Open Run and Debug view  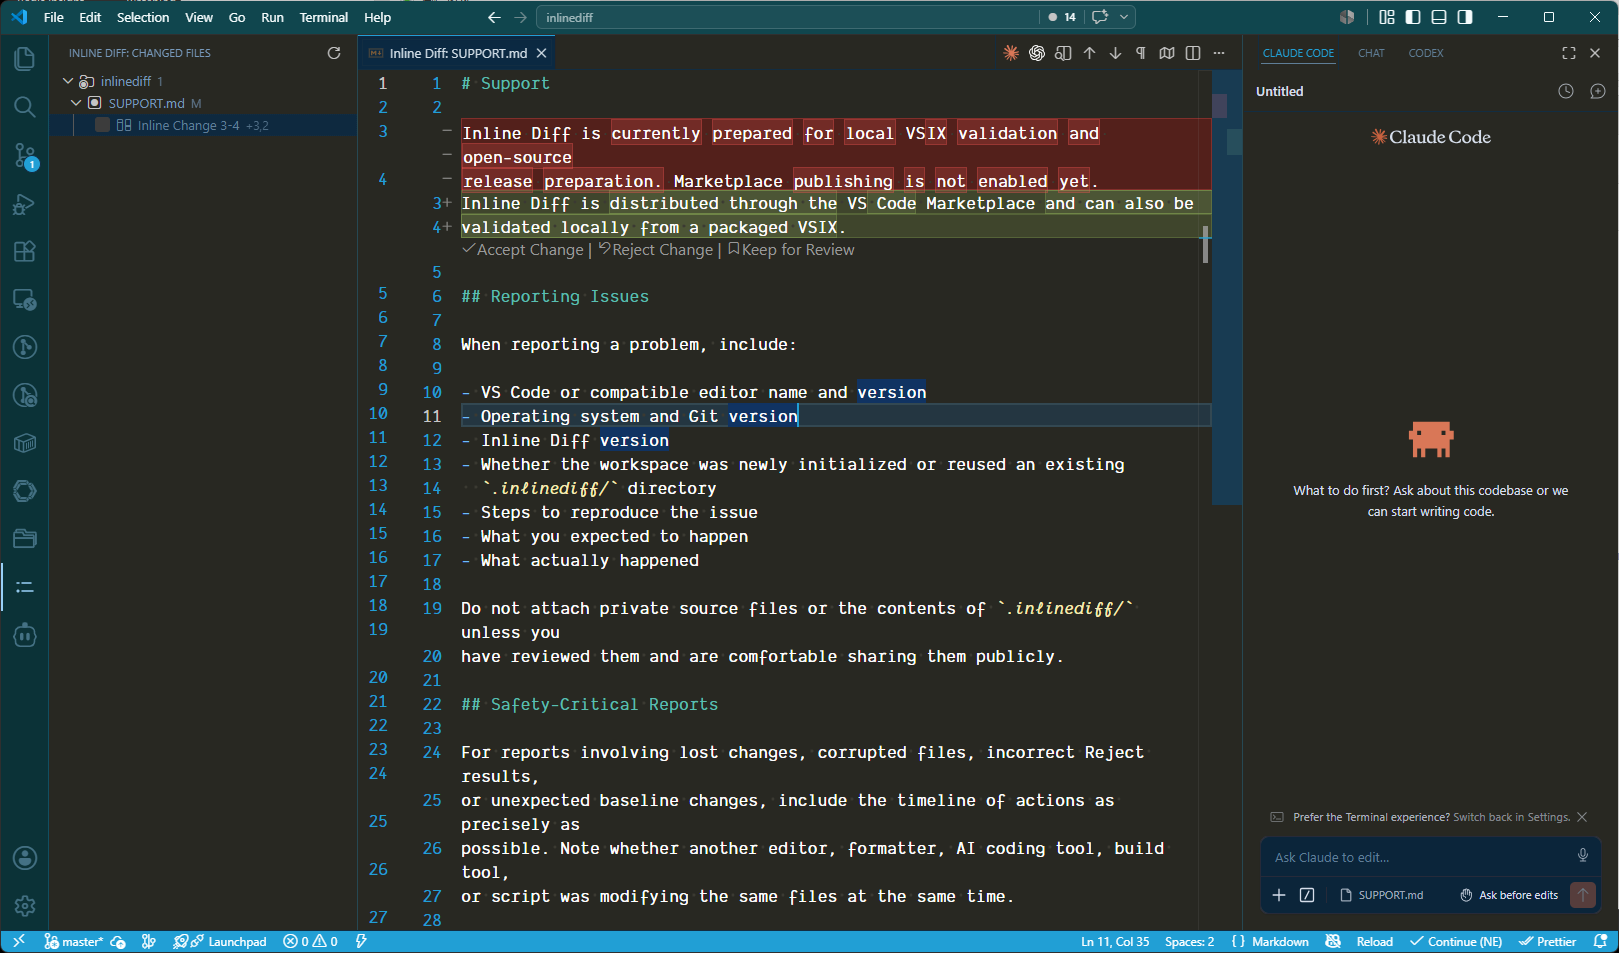[25, 204]
